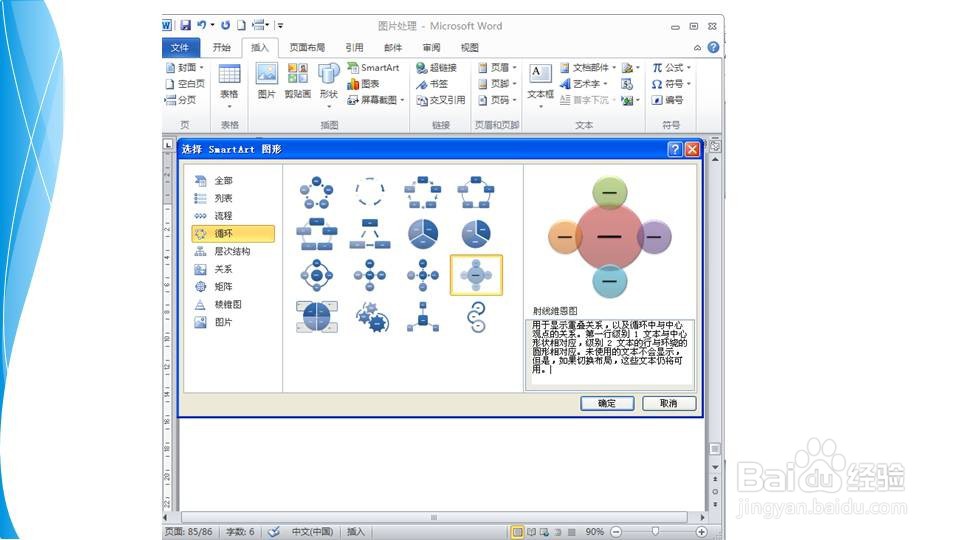Add a bookmark (书签)
Screen dimensions: 960x540
[x=432, y=84]
